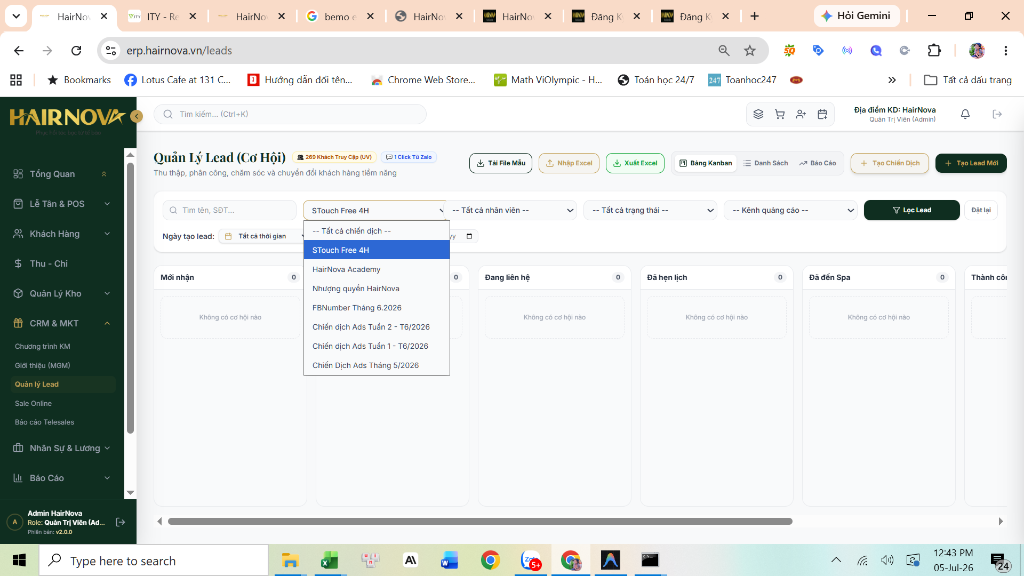Viewport: 1024px width, 576px height.
Task: Bookmark this page with the star icon
Action: [750, 50]
